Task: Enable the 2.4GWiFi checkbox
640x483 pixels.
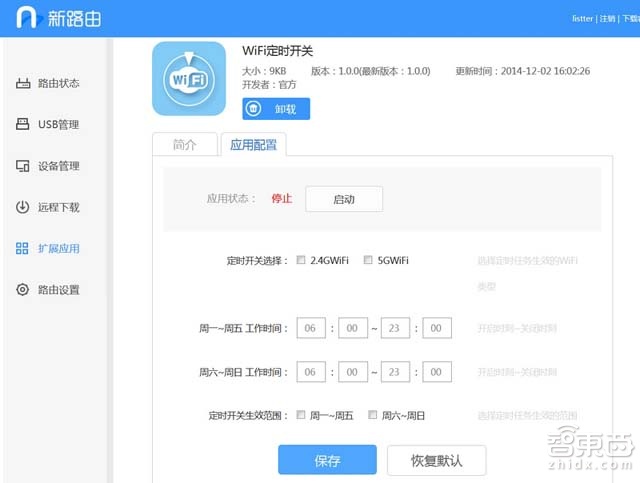Action: (x=301, y=260)
